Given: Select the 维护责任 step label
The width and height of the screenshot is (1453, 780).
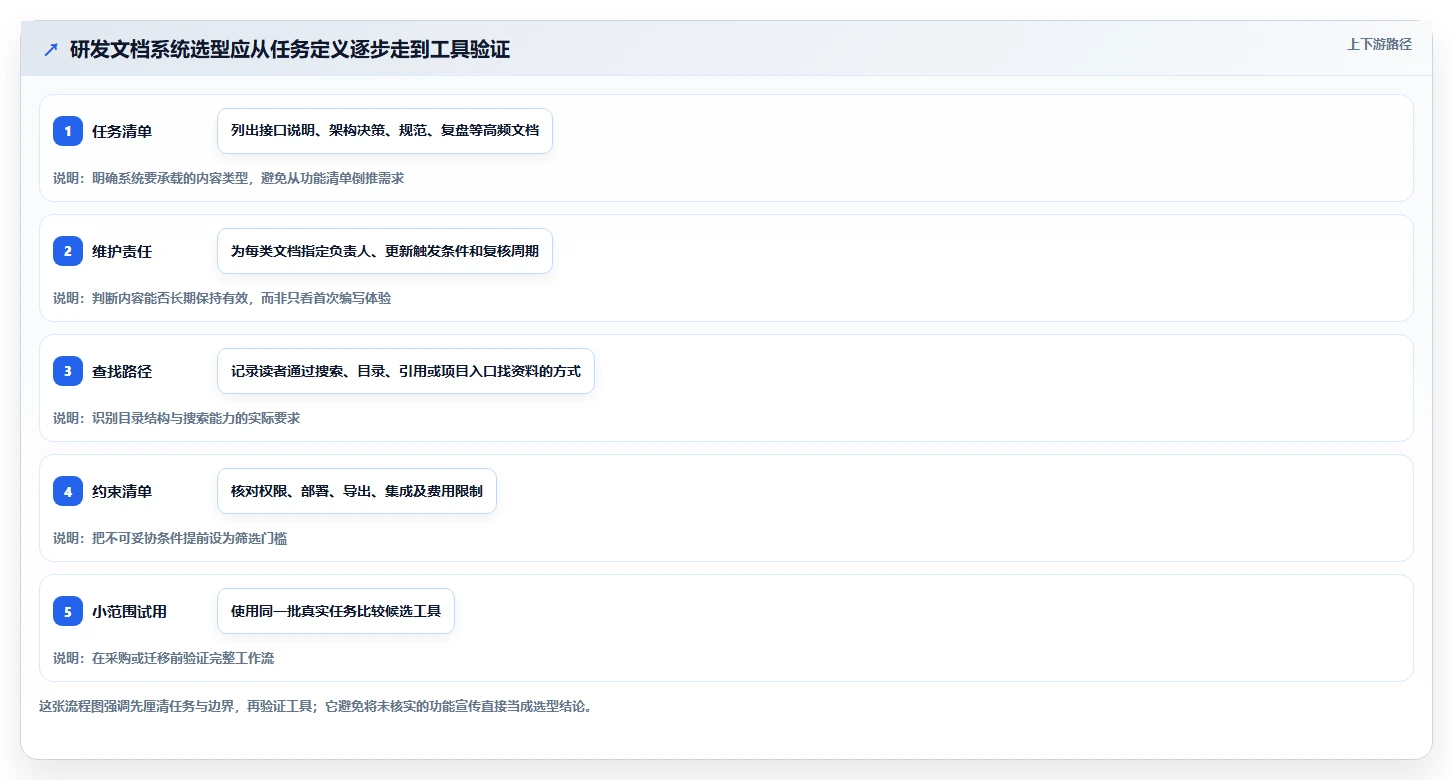Looking at the screenshot, I should (x=122, y=251).
